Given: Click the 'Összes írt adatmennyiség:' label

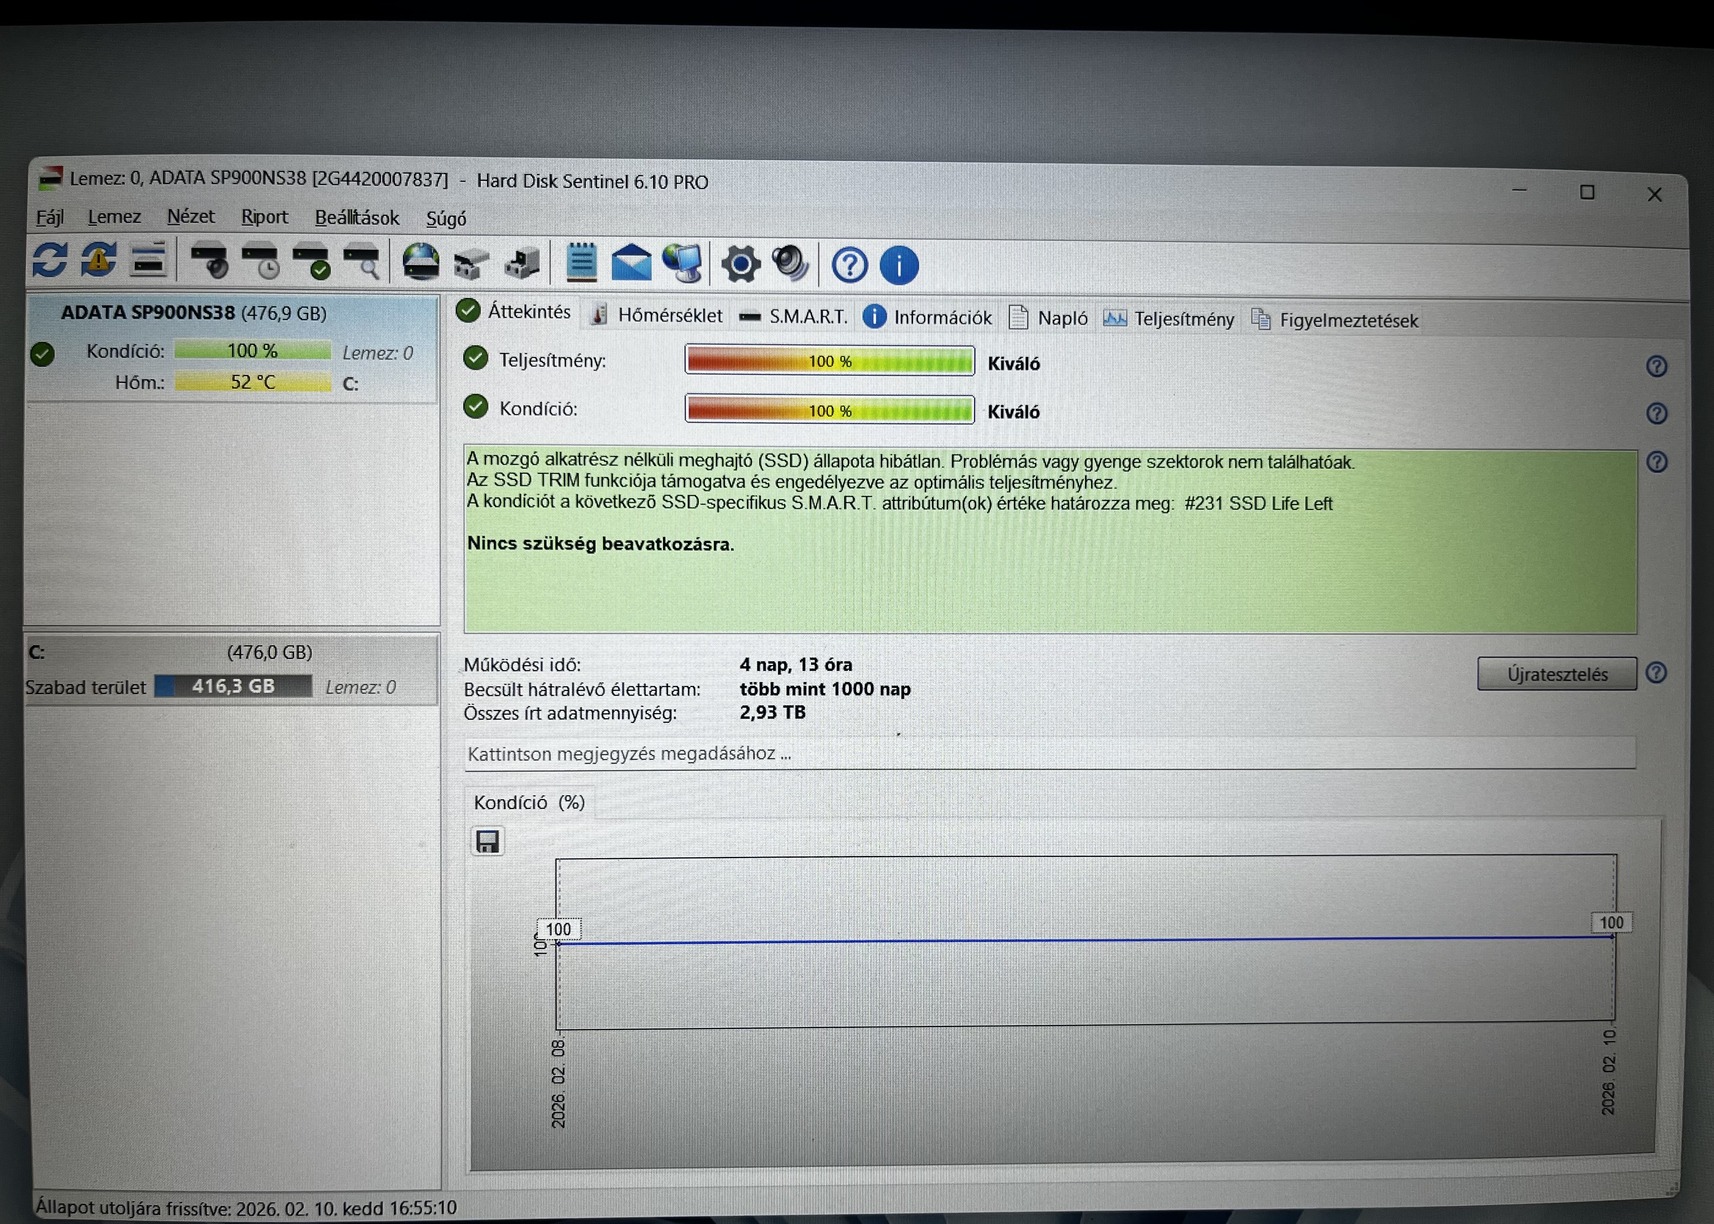Looking at the screenshot, I should pyautogui.click(x=570, y=713).
